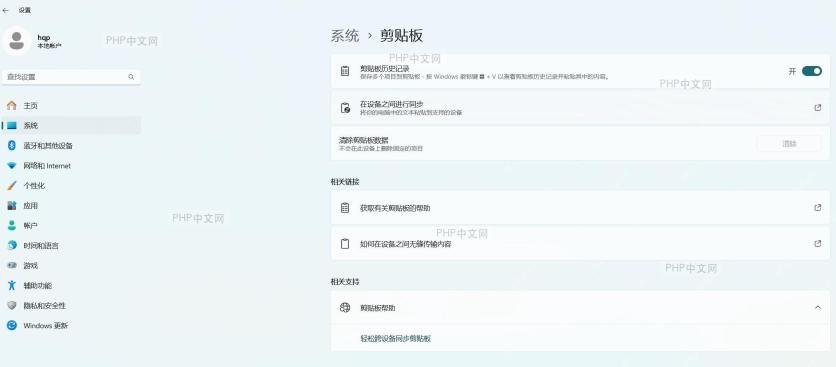Turn off 剪贴板历史记录 toggle
This screenshot has height=367, width=836.
[811, 71]
